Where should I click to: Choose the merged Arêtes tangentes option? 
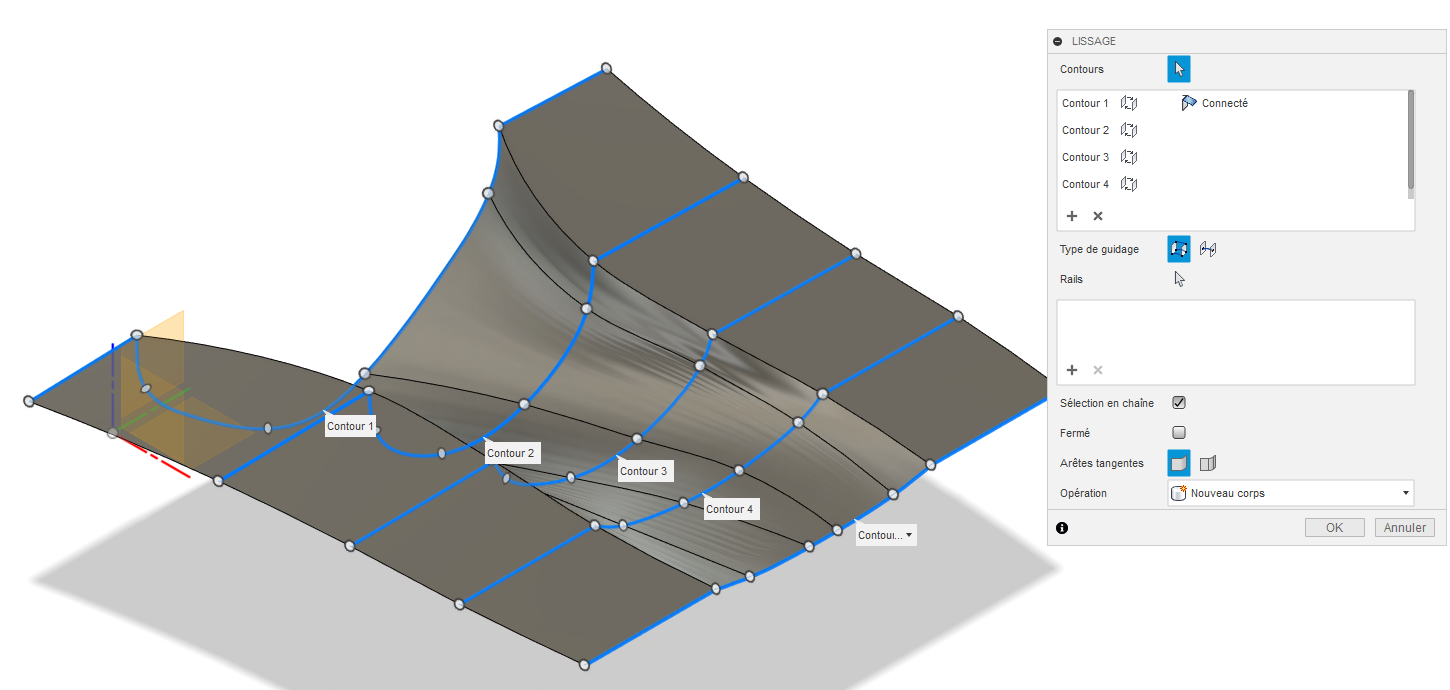tap(1179, 463)
